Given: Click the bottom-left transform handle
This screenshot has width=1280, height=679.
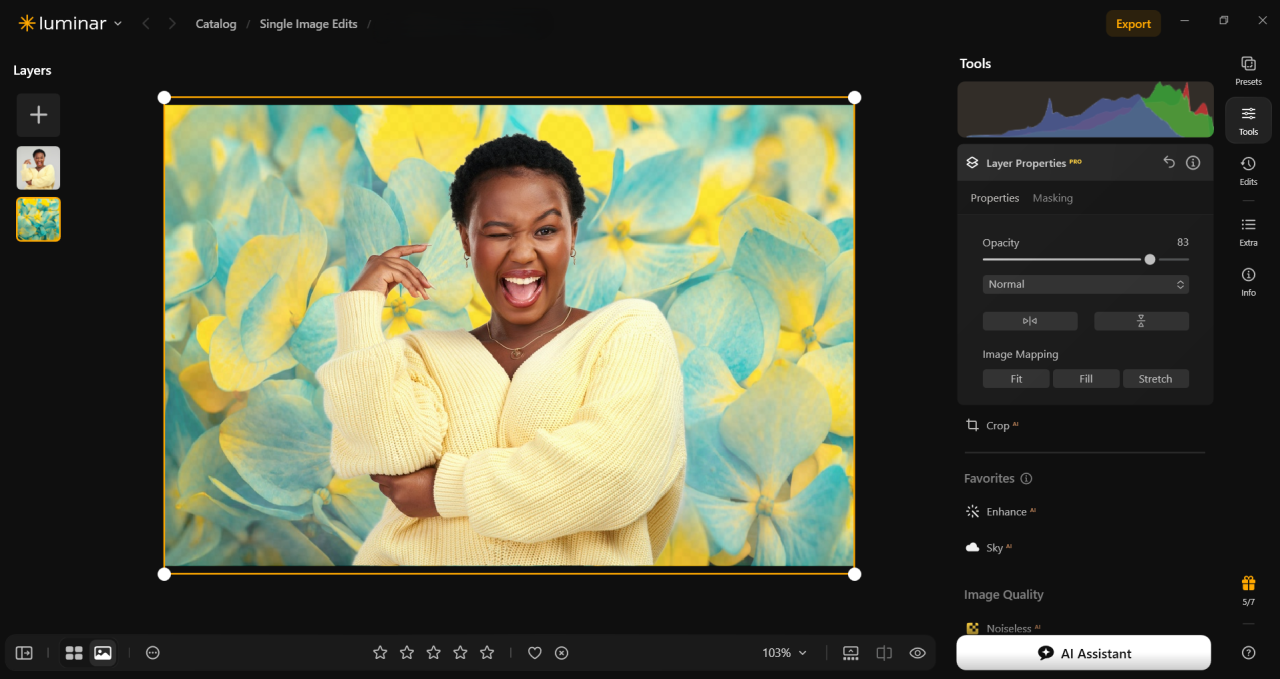Looking at the screenshot, I should [x=164, y=574].
